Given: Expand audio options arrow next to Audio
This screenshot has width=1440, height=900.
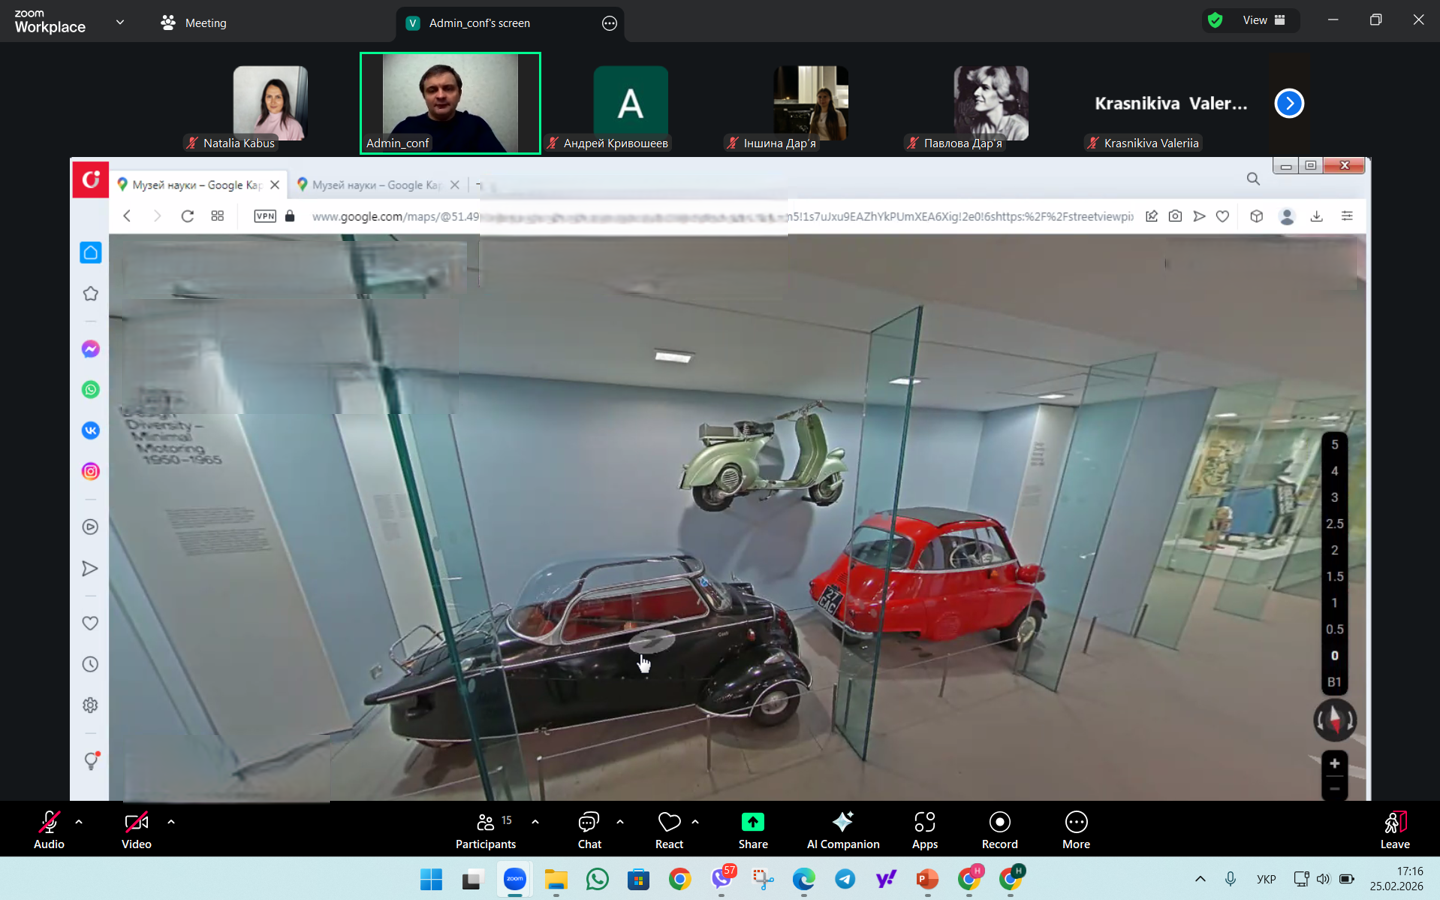Looking at the screenshot, I should [x=79, y=822].
